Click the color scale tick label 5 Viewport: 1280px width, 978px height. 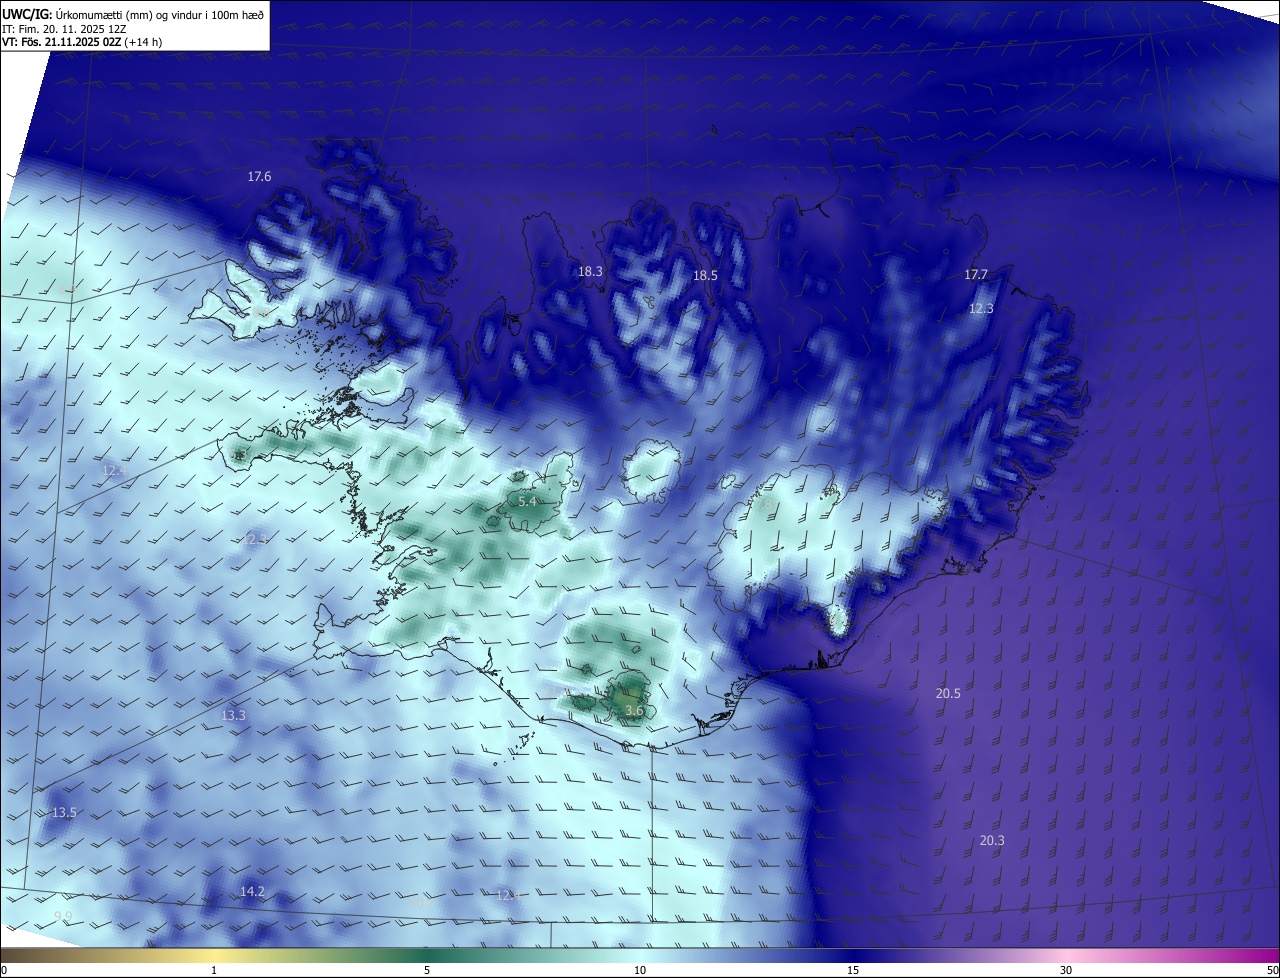coord(427,970)
